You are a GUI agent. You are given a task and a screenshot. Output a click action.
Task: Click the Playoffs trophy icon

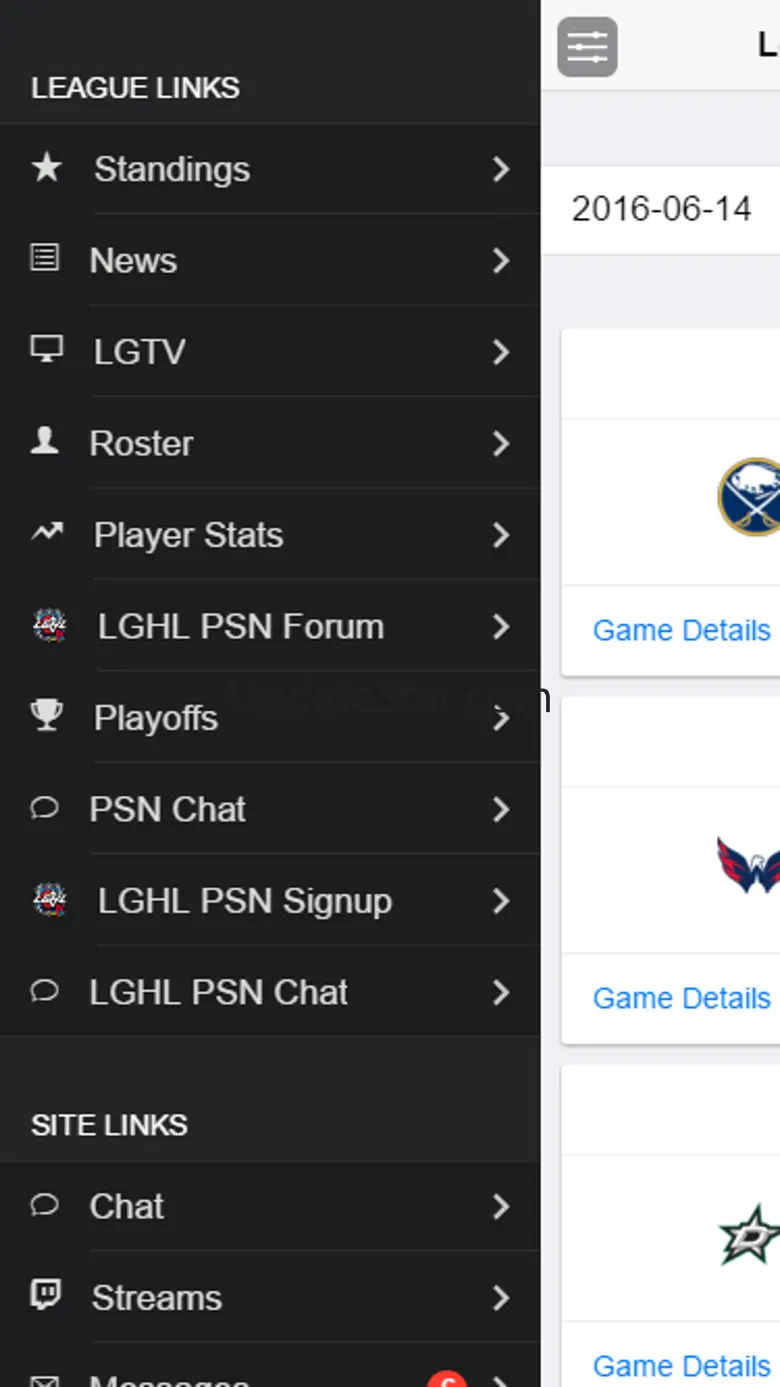pos(46,716)
